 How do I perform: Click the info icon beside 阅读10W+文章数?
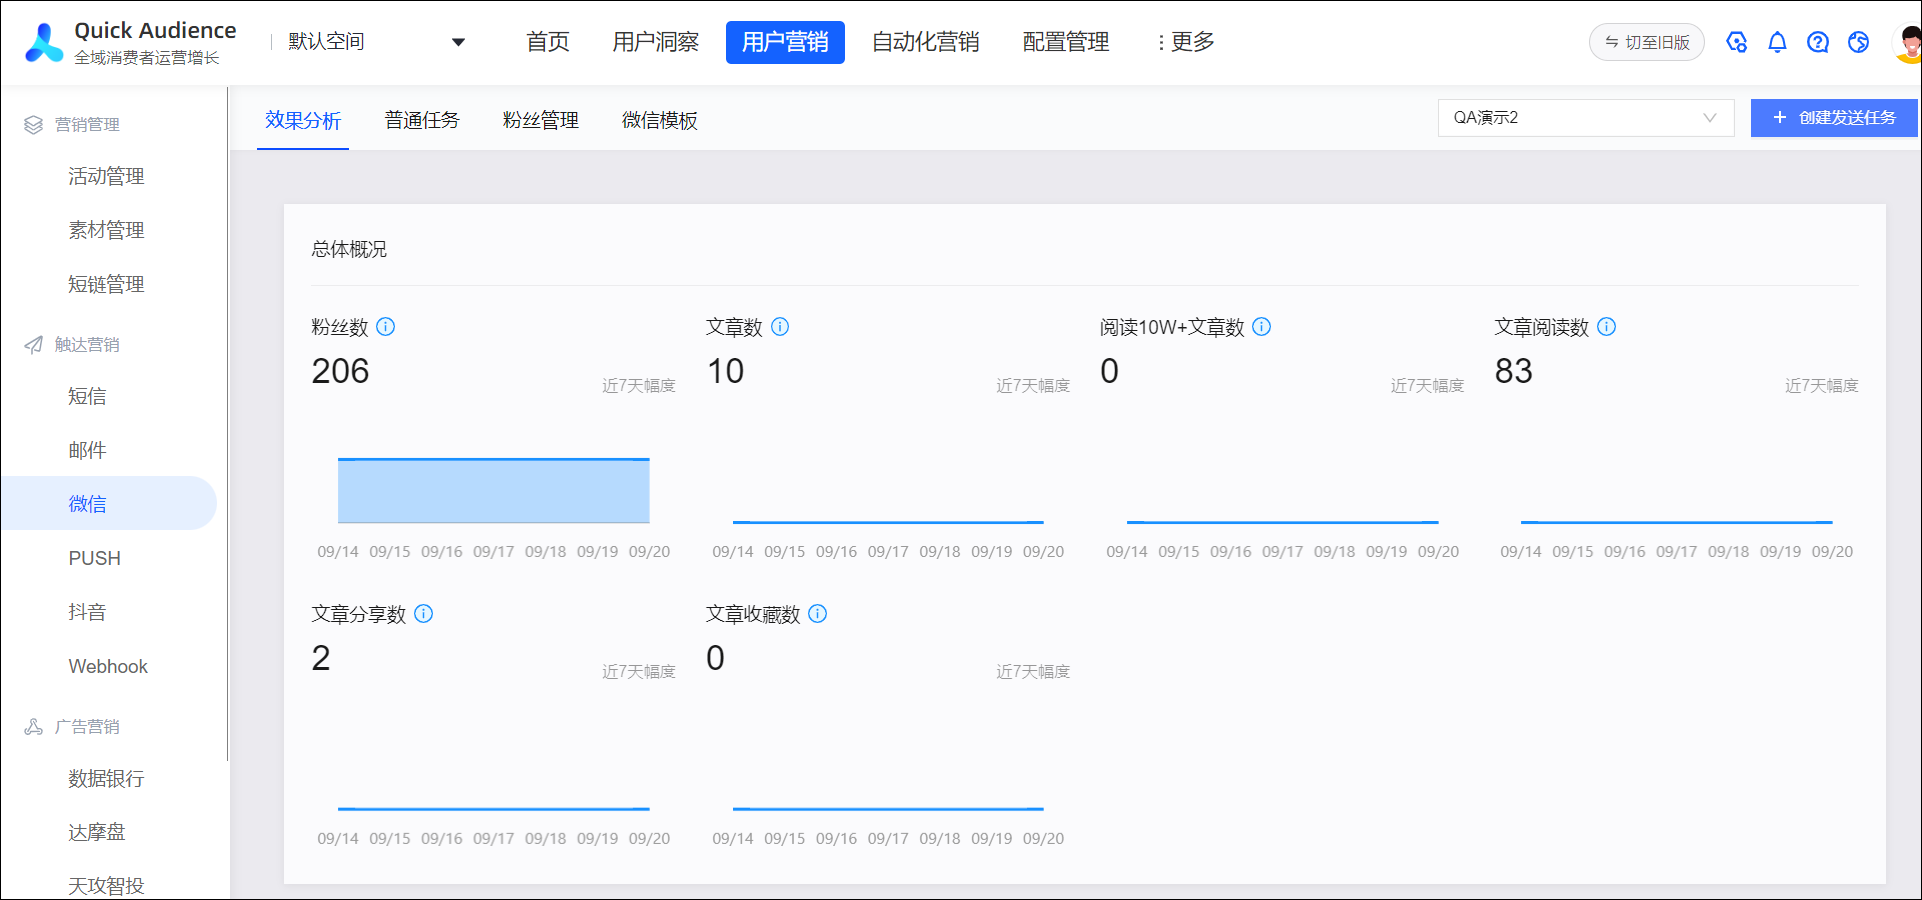coord(1262,327)
